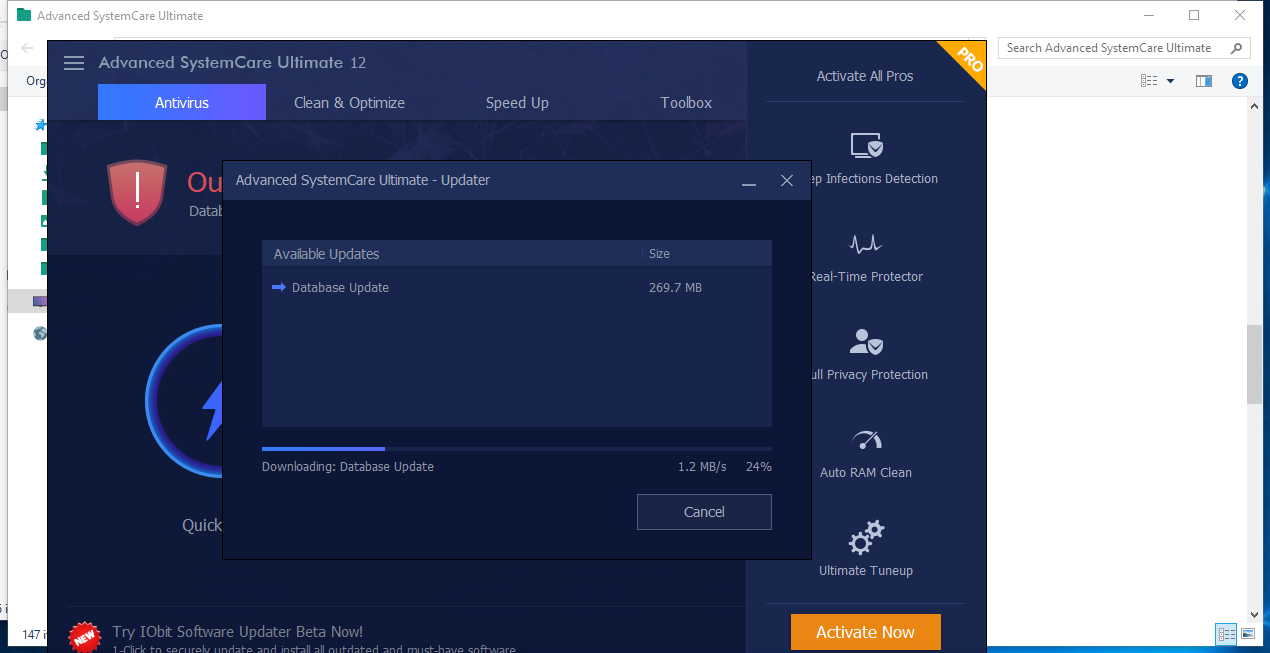Open the Advanced SystemCare hamburger menu
The image size is (1270, 653).
pyautogui.click(x=74, y=63)
